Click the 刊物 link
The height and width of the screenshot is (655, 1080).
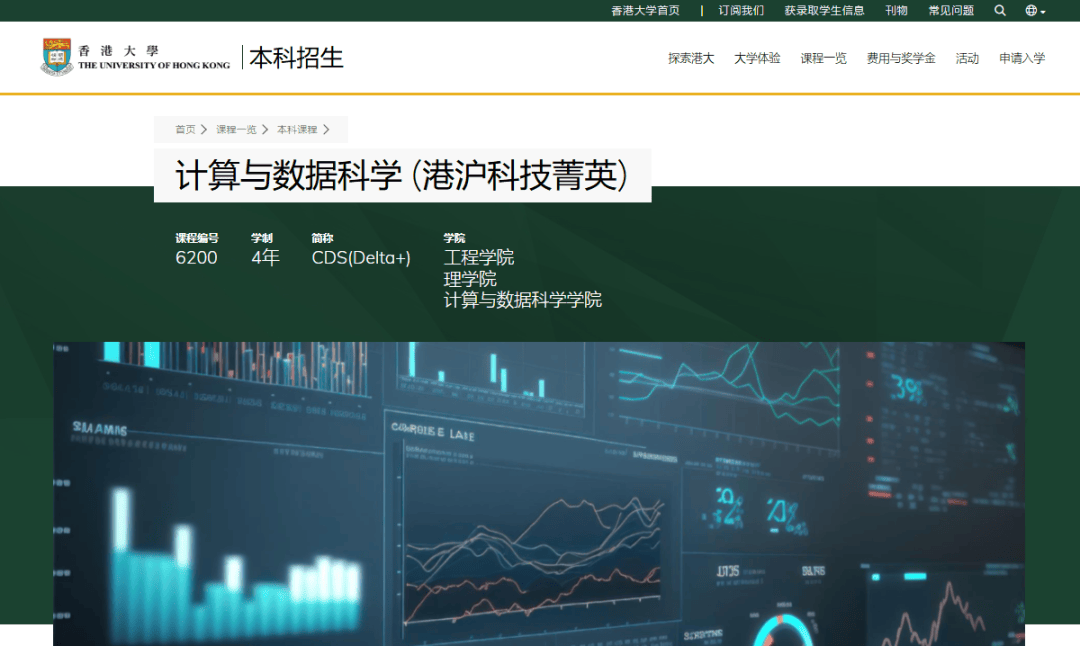pos(896,10)
